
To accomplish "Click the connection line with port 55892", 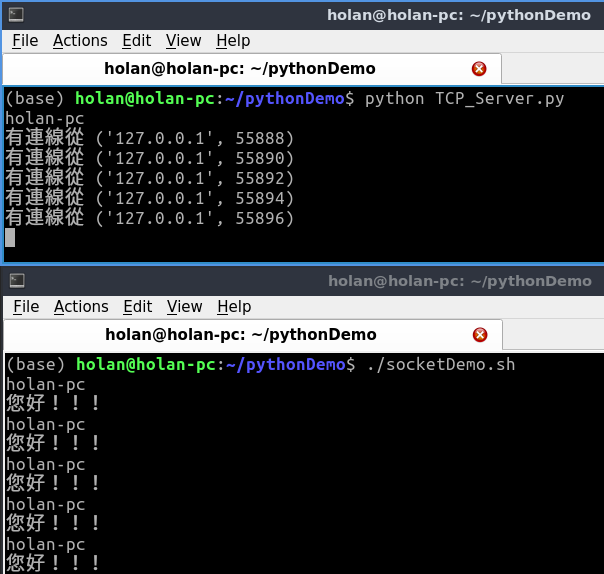I will tap(149, 178).
